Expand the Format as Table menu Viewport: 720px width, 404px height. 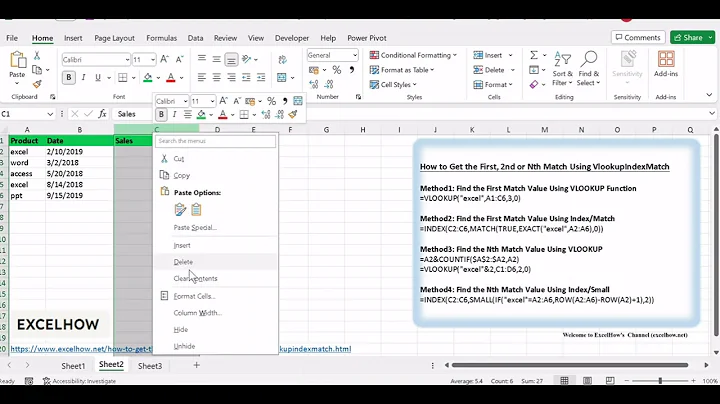(402, 70)
